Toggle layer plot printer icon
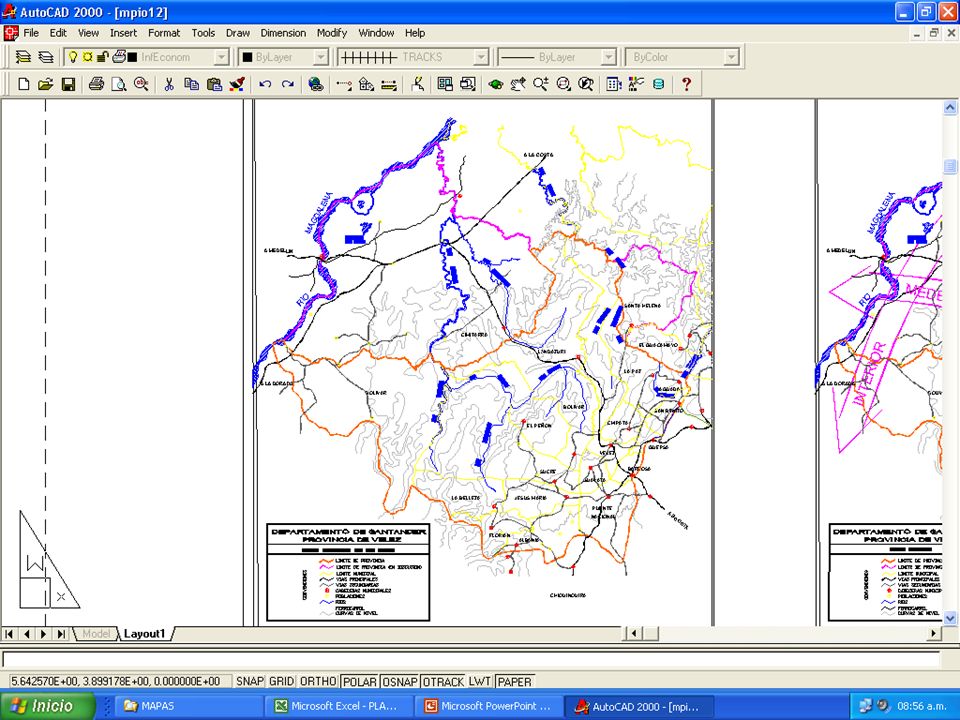This screenshot has height=720, width=960. click(119, 57)
